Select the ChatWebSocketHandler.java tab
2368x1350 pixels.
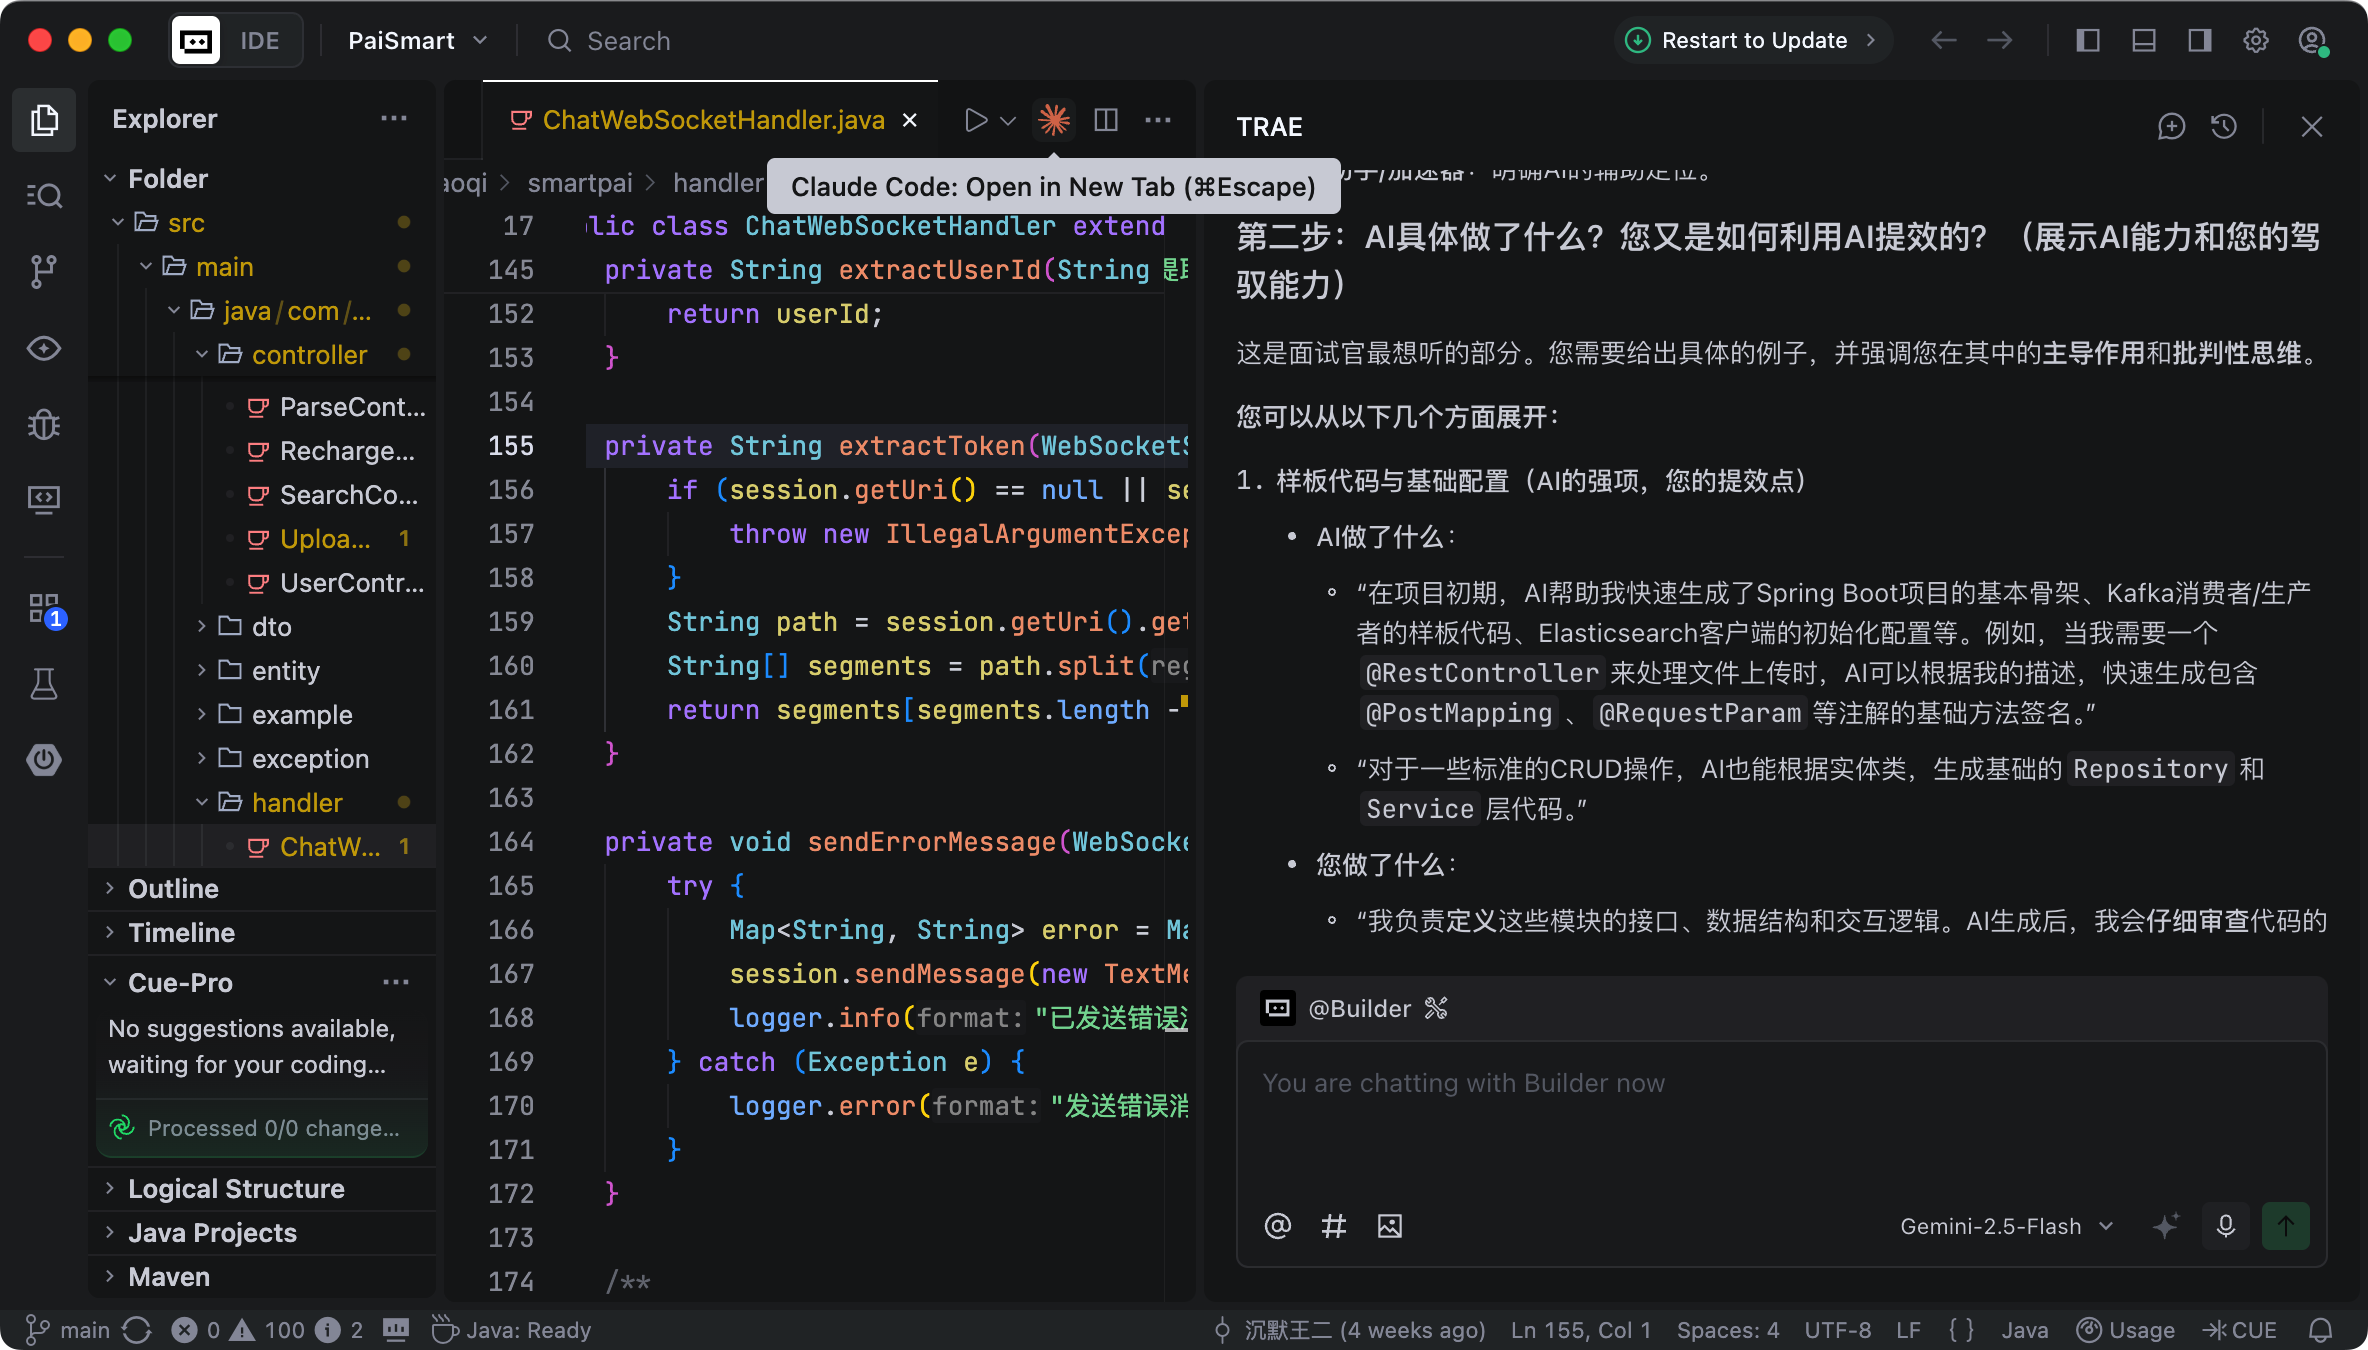tap(713, 120)
